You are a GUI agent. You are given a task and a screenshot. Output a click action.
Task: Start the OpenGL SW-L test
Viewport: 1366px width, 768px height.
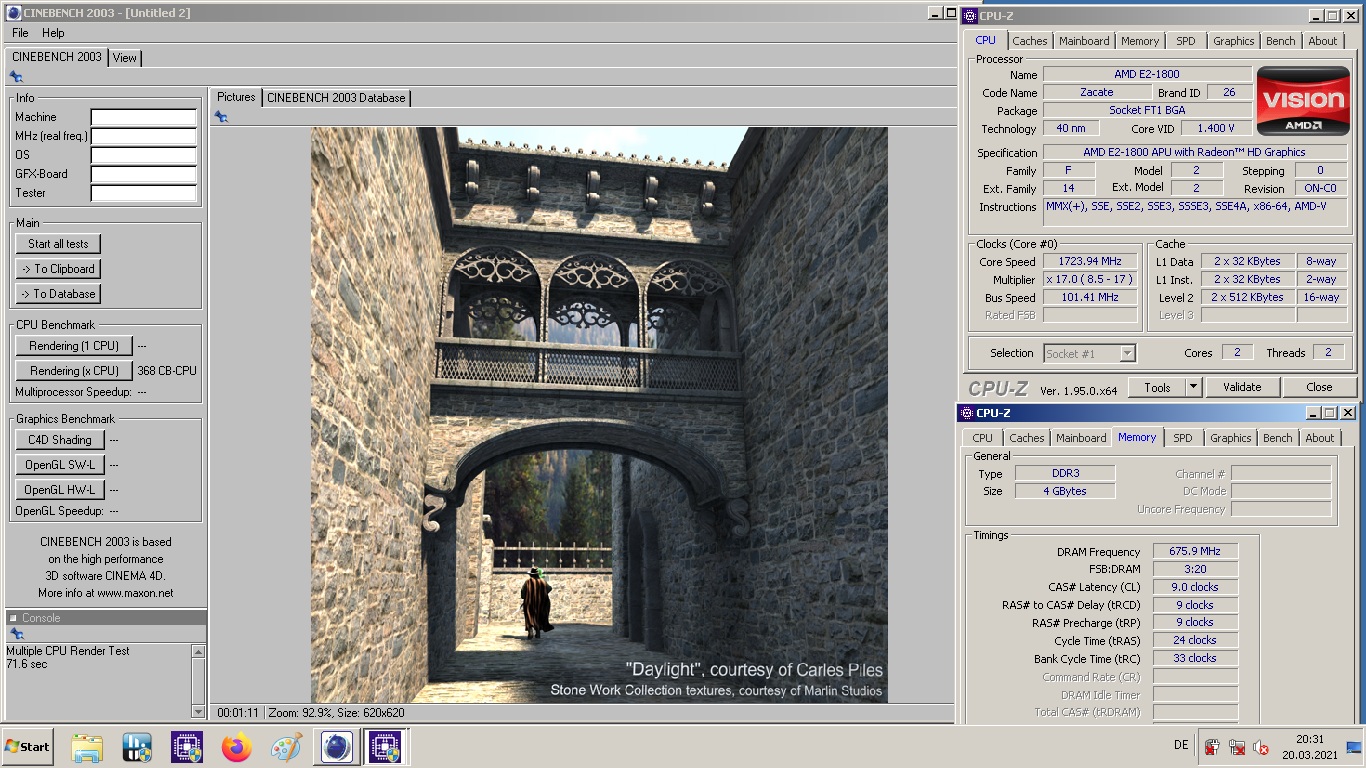[60, 465]
